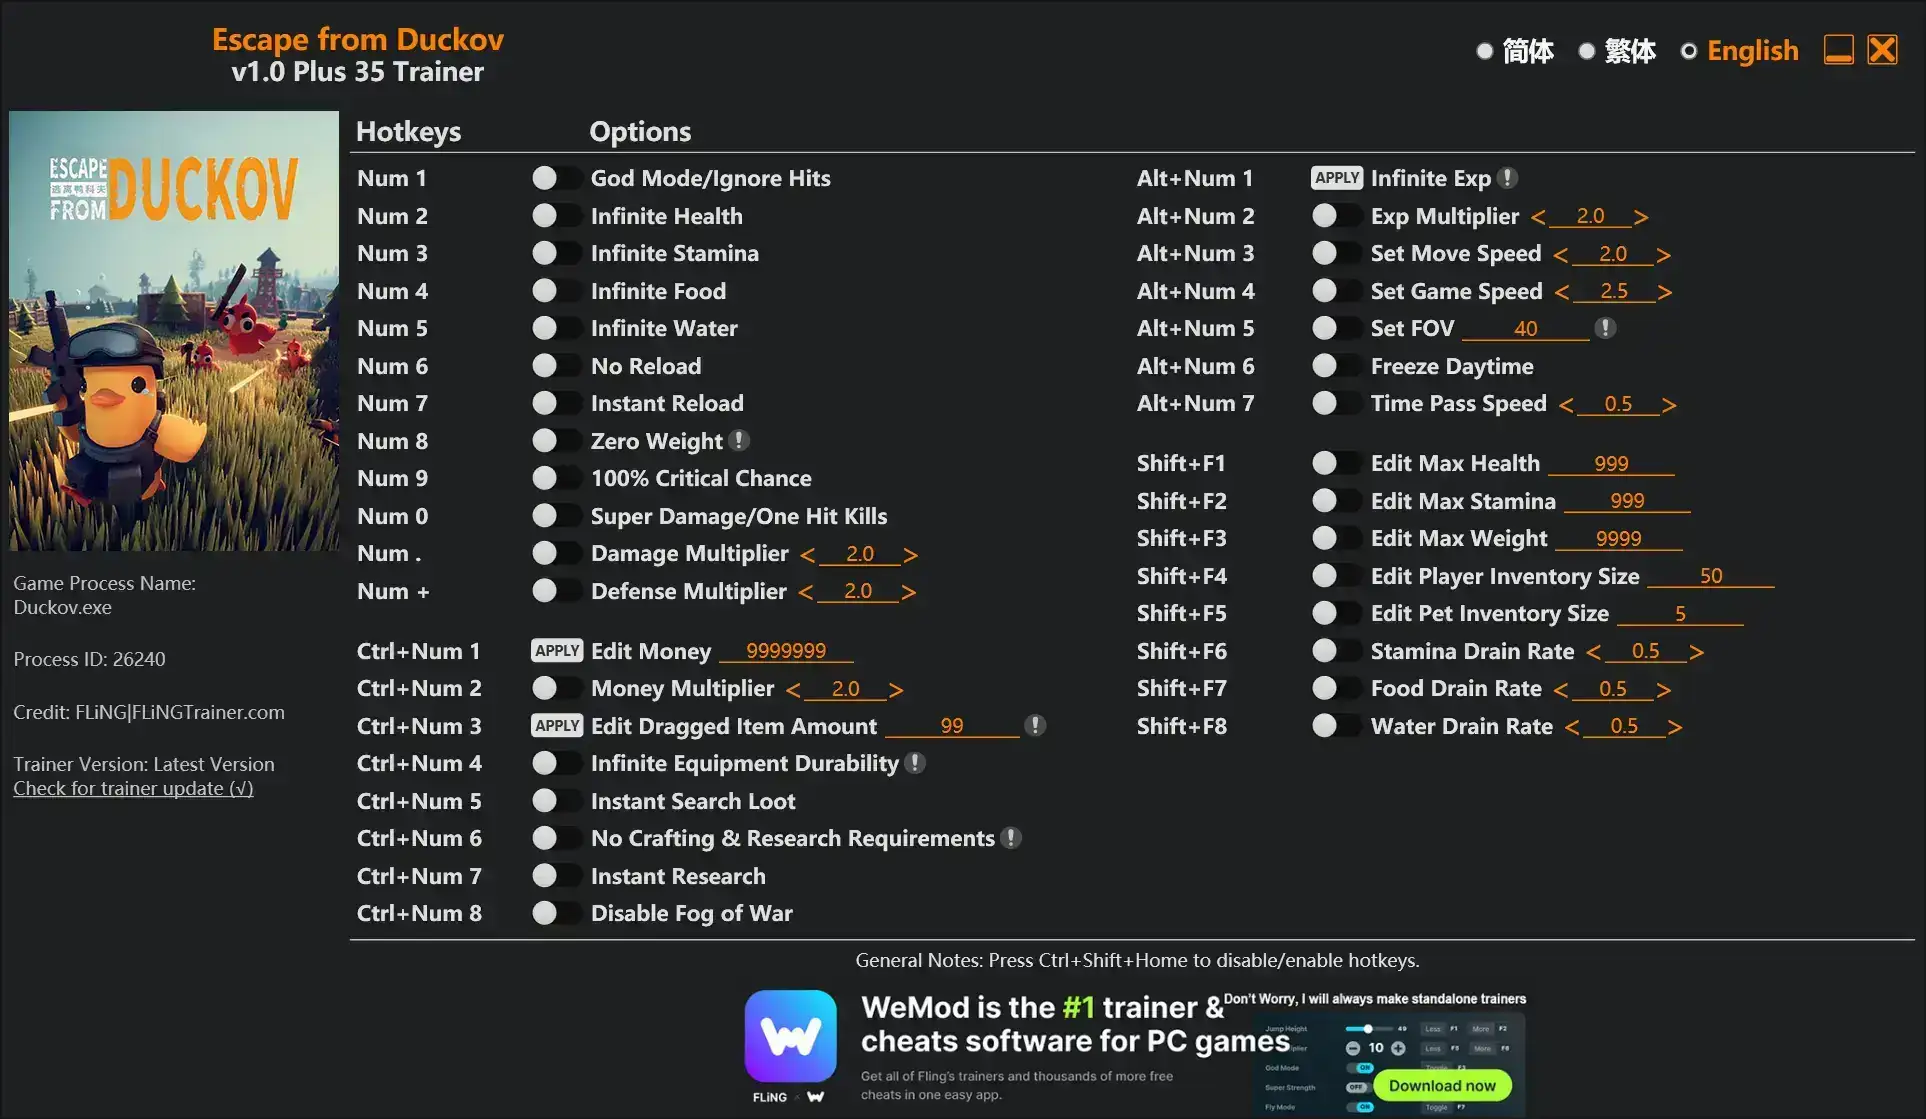Turn on Disable Fog of War switch

[x=555, y=913]
